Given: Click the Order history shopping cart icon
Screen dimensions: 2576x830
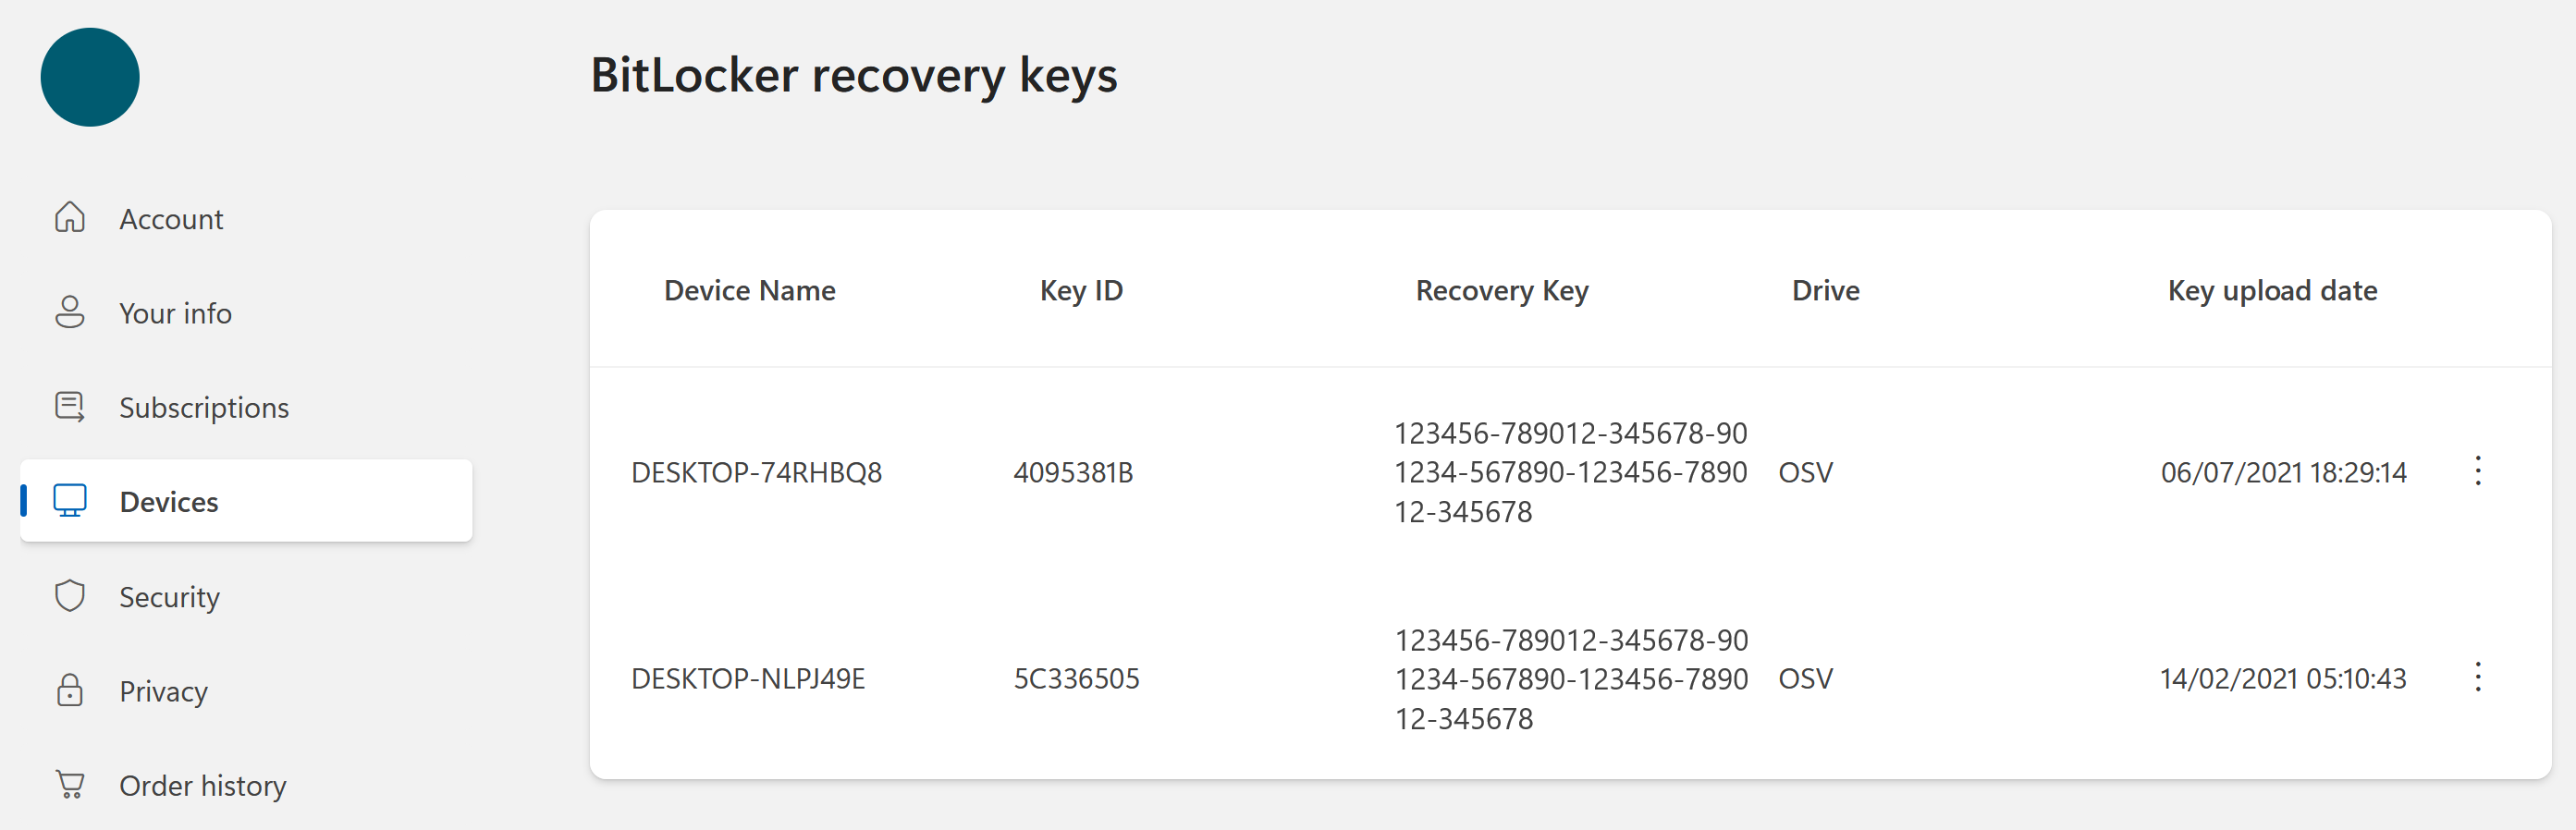Looking at the screenshot, I should click(70, 784).
